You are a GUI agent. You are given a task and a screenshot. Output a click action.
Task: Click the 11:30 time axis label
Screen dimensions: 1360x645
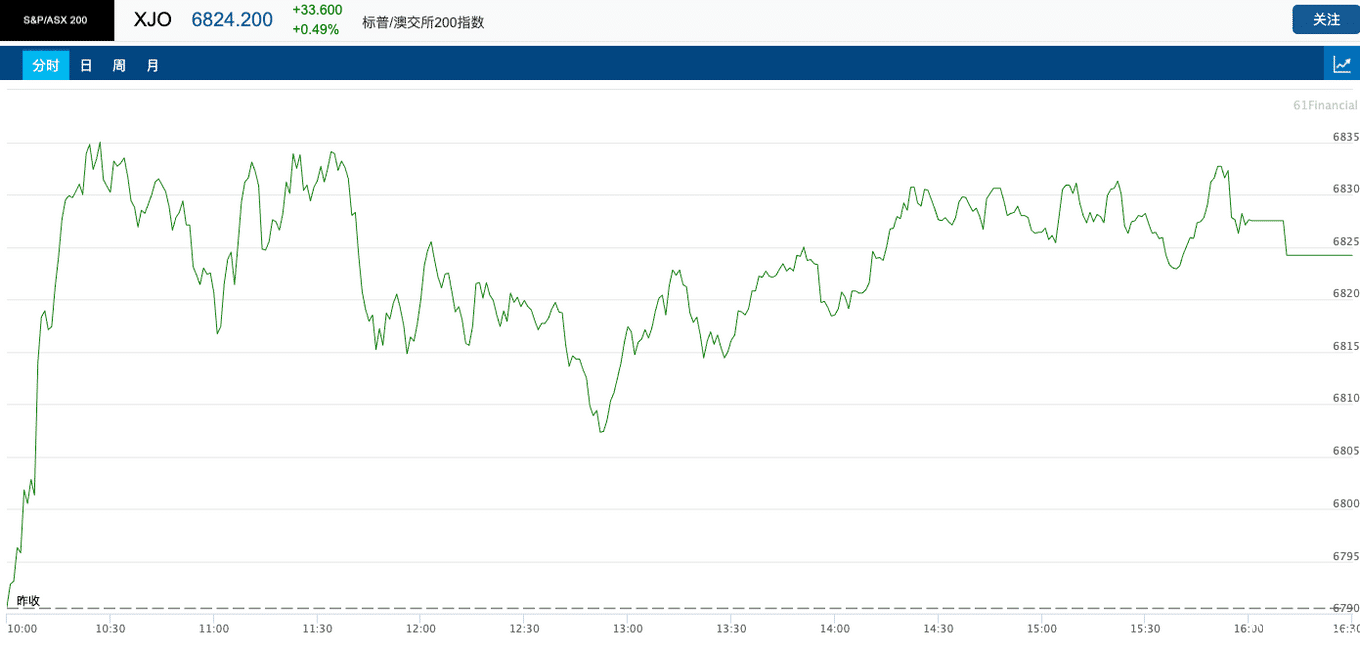pyautogui.click(x=317, y=629)
